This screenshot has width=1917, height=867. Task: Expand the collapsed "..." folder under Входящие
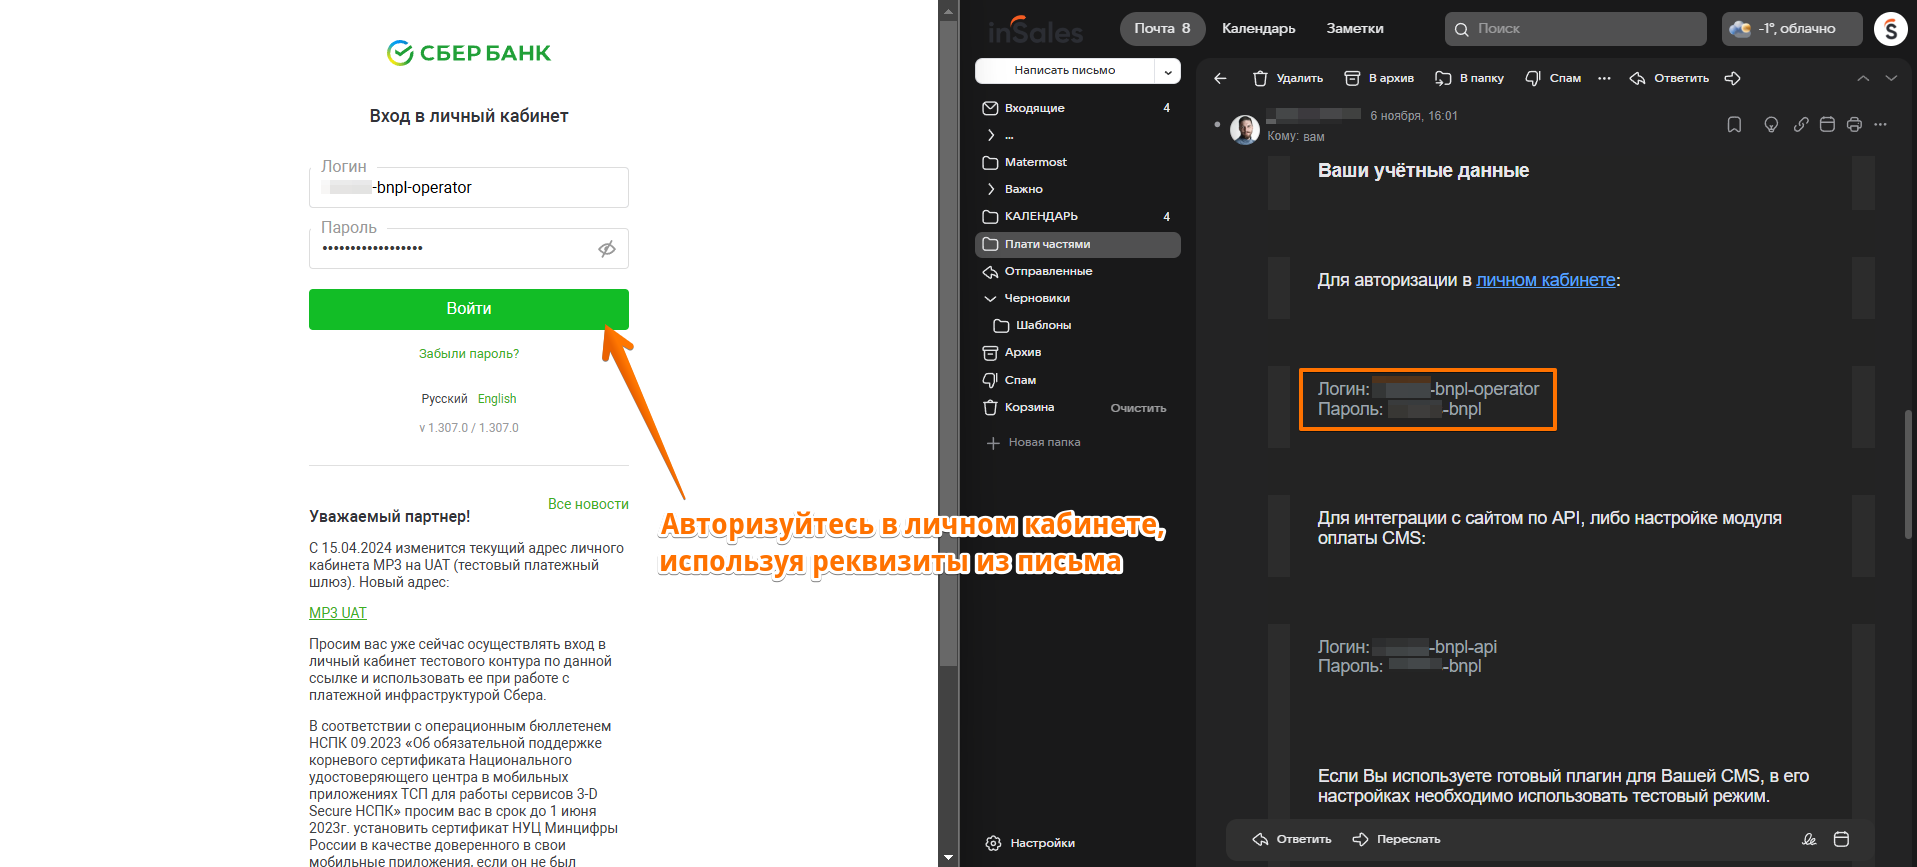[991, 135]
